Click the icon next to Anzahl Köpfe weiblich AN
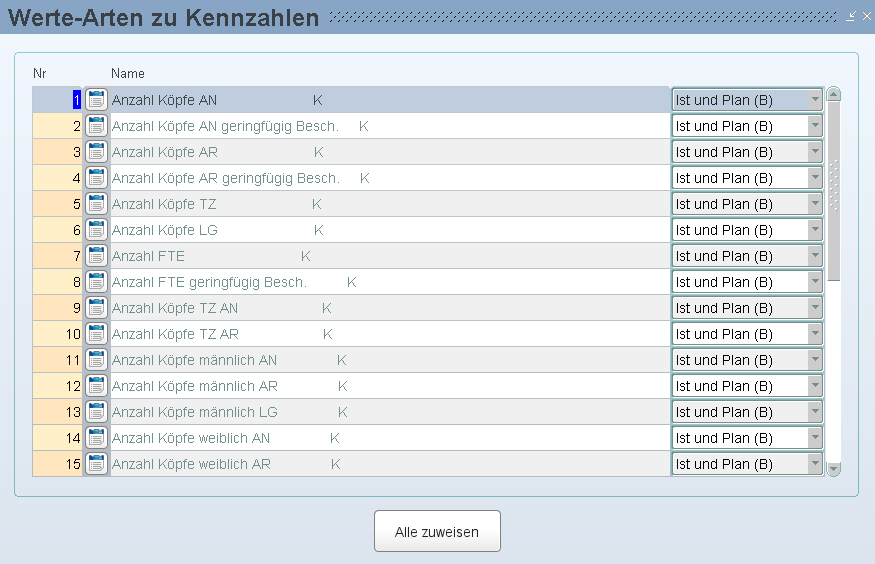Viewport: 875px width, 564px height. click(x=96, y=438)
